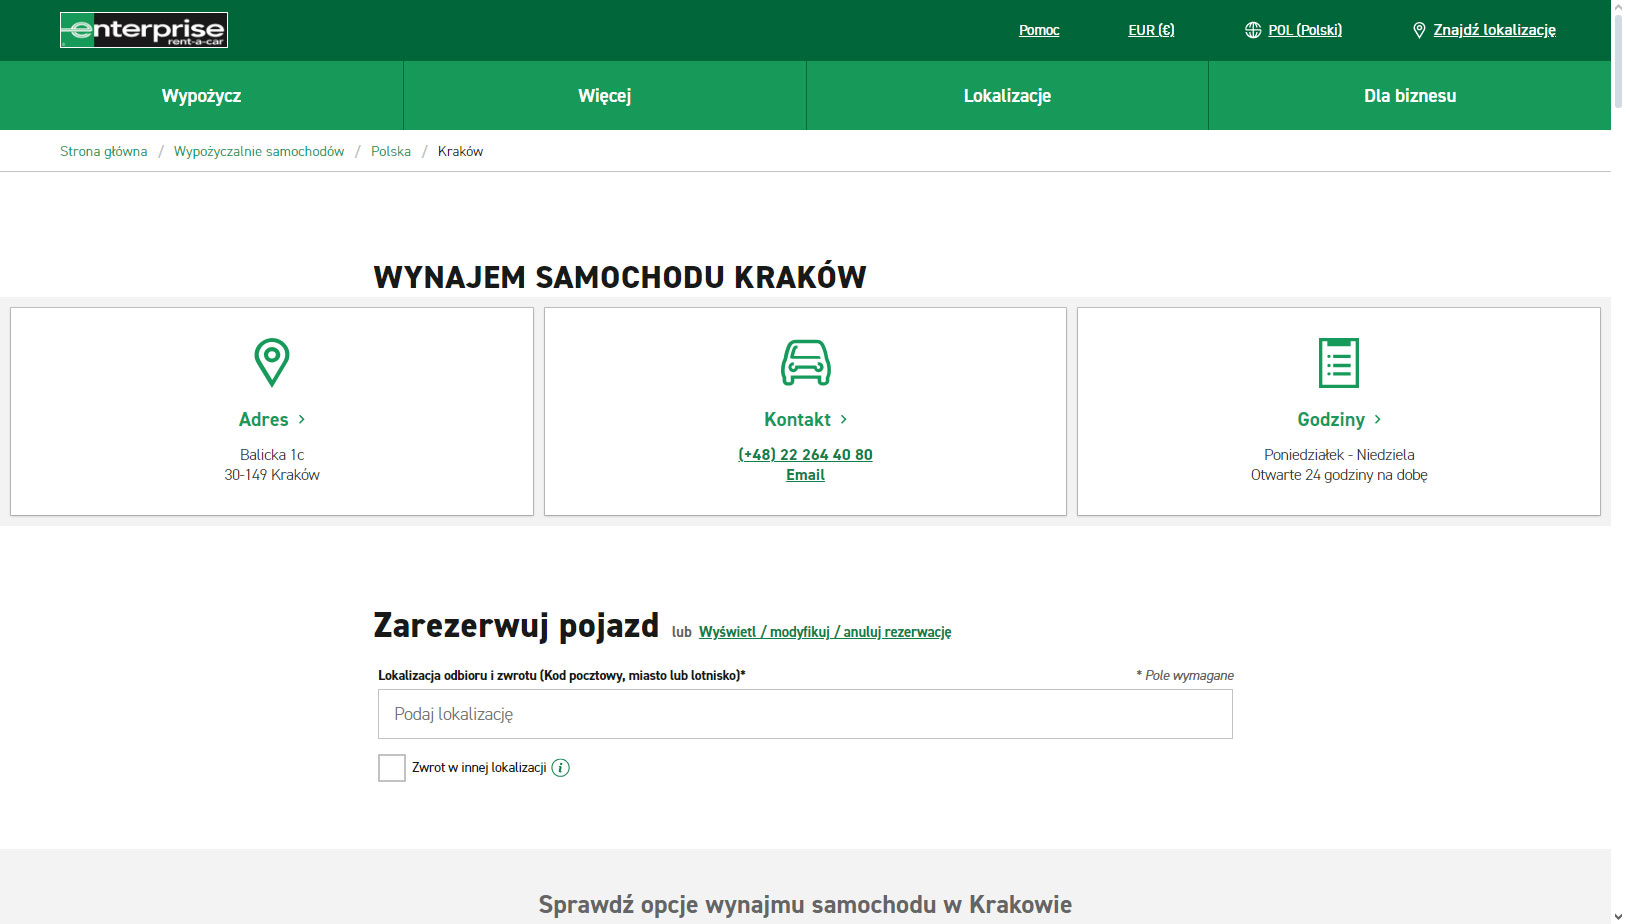Focus the Podaj lokalizację input field
1626x924 pixels.
(x=805, y=714)
